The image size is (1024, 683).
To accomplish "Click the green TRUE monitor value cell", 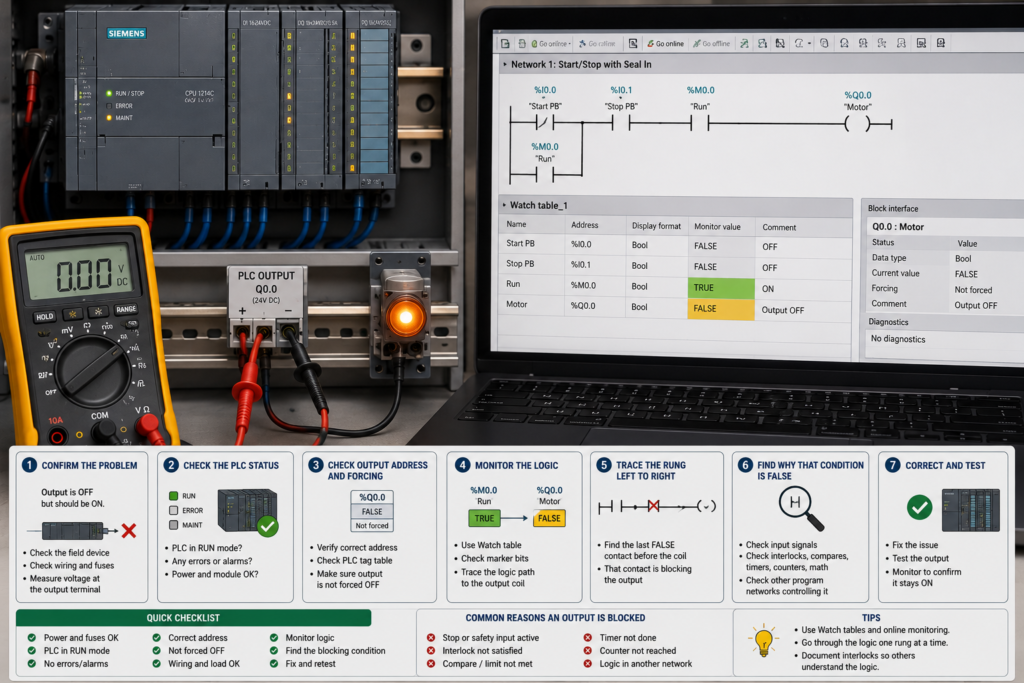I will tap(720, 287).
